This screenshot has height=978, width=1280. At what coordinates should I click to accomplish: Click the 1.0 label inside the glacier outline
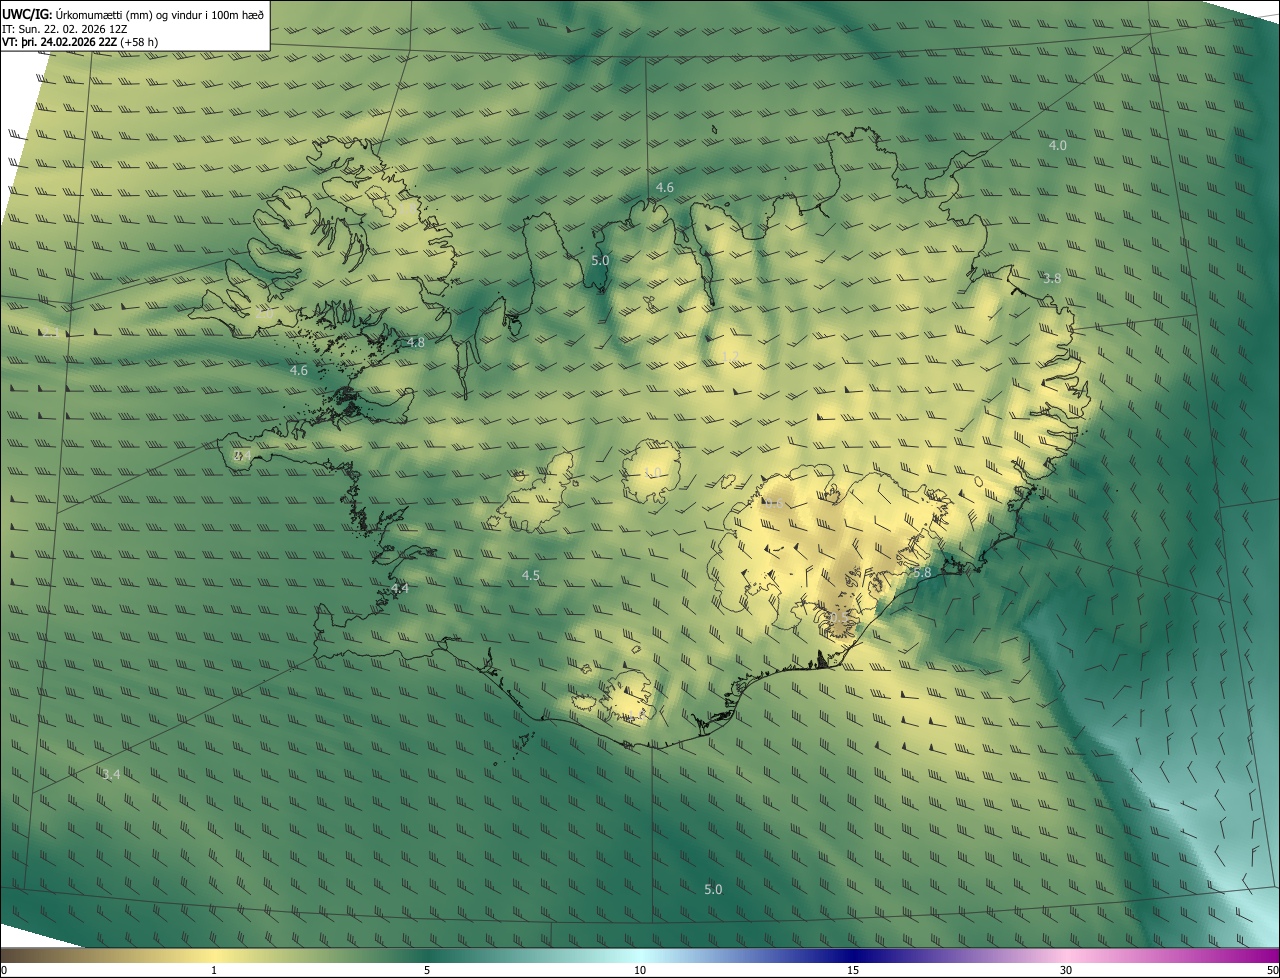tap(651, 472)
